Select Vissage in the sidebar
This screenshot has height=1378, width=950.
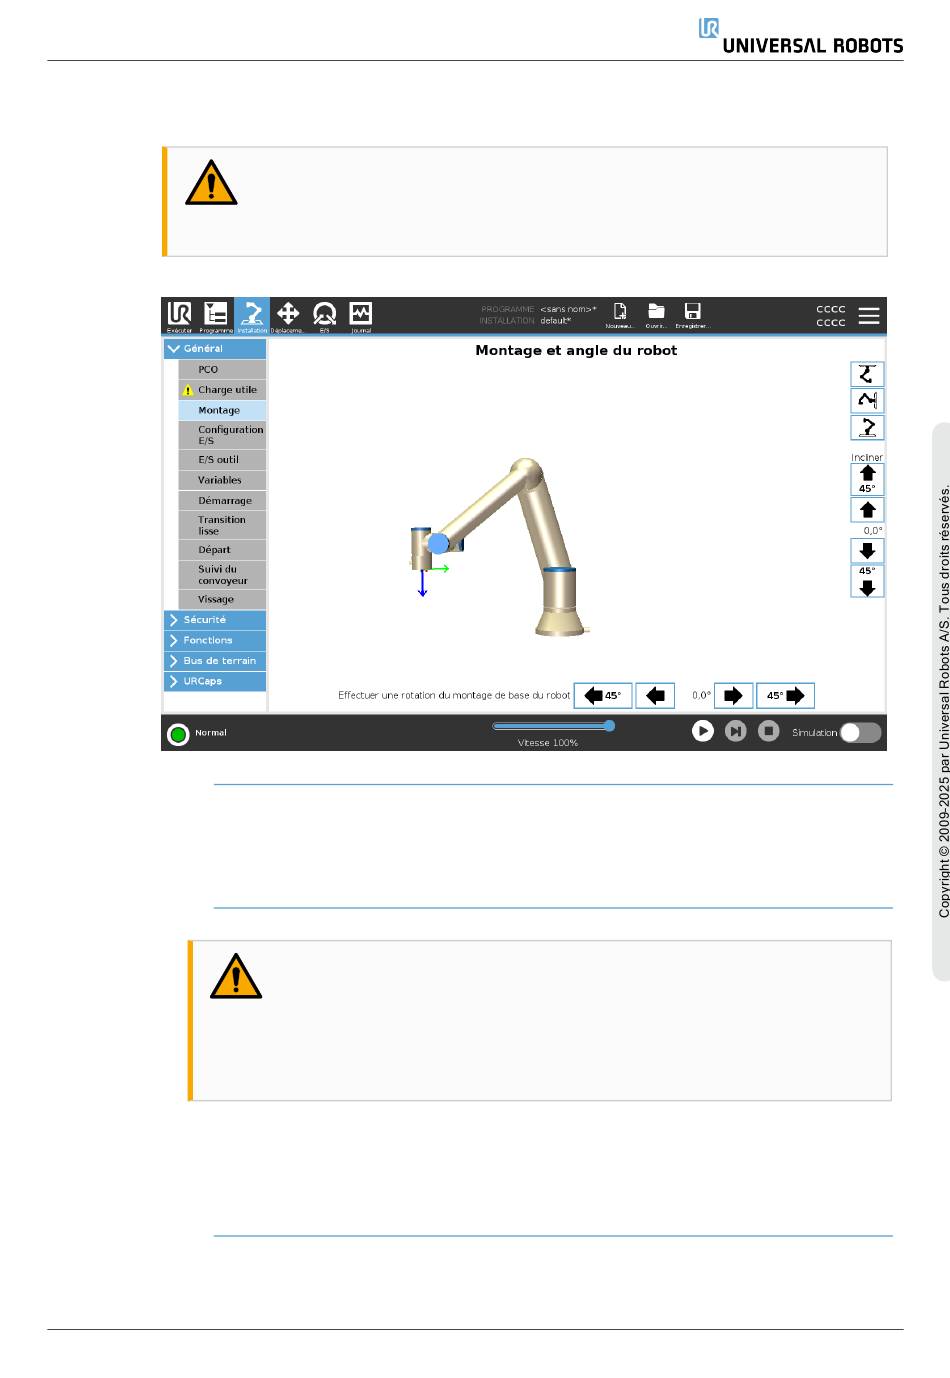coord(222,600)
